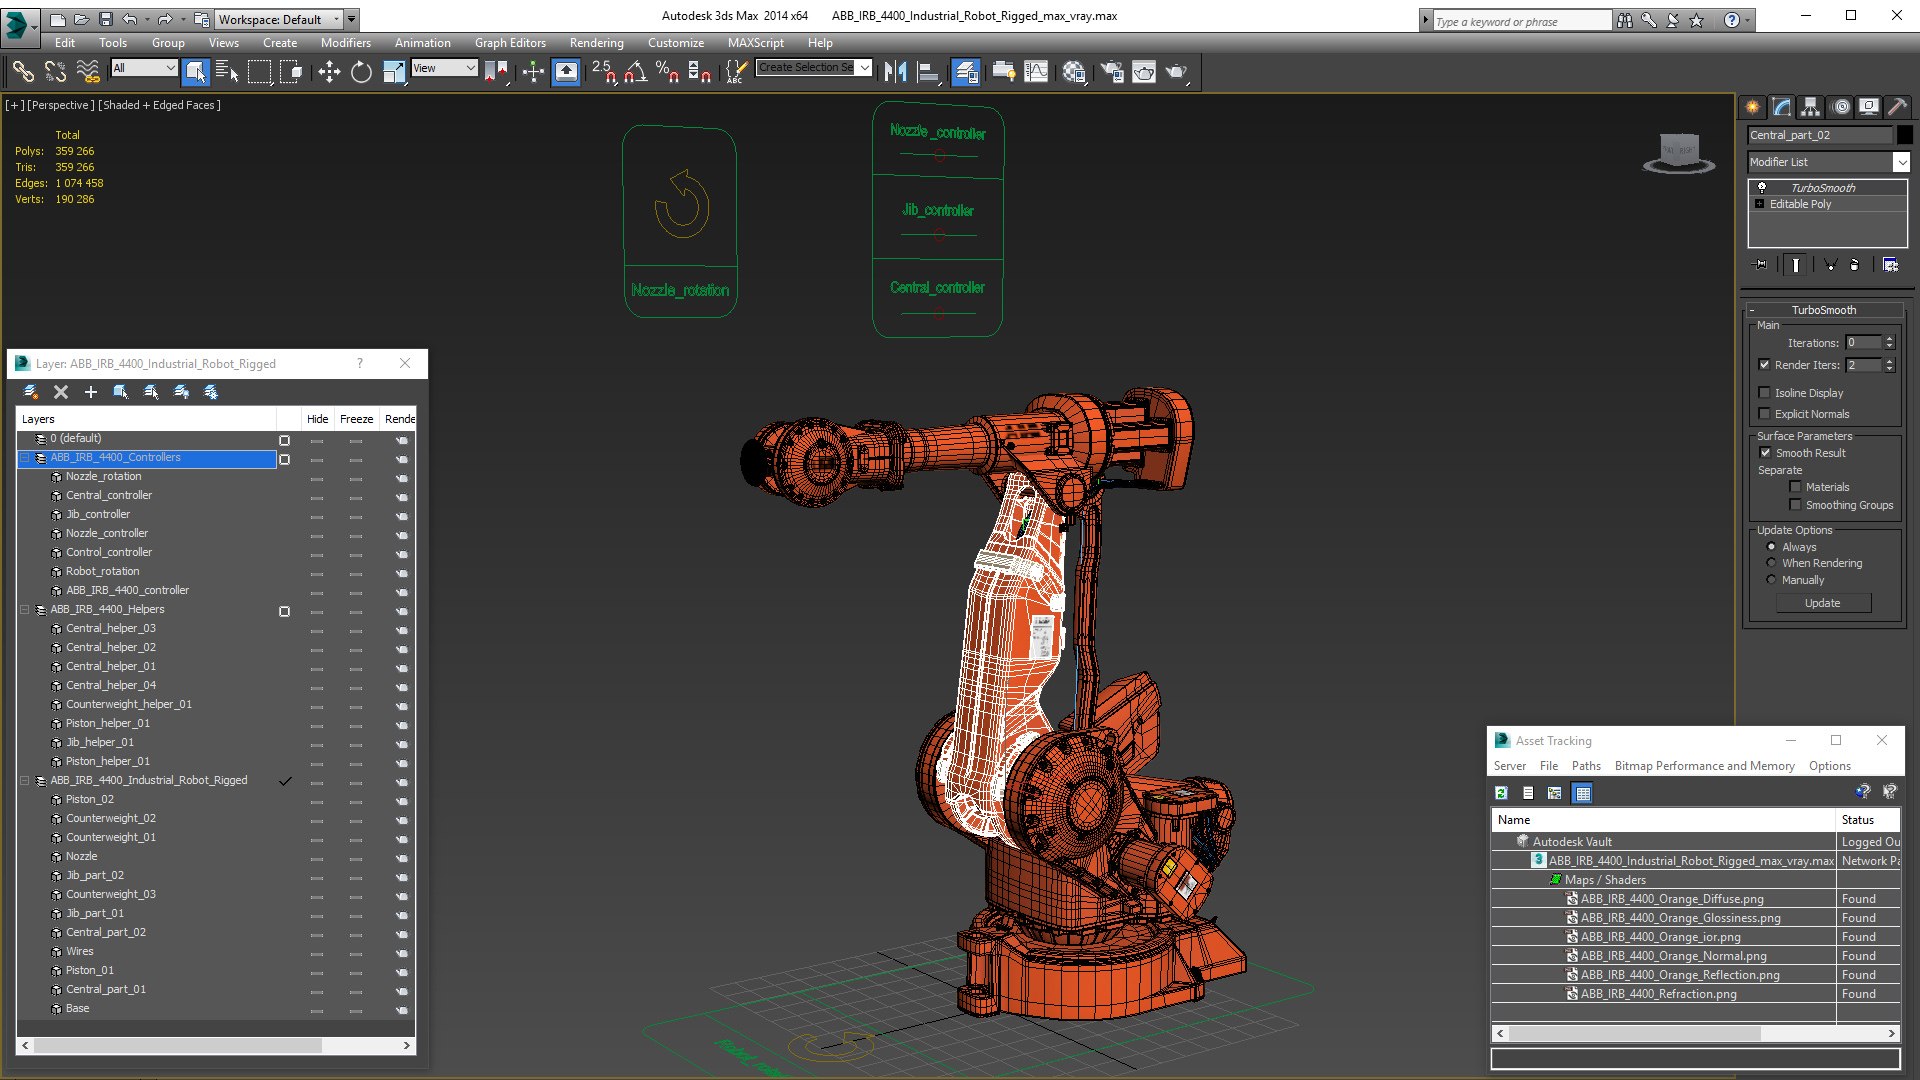
Task: Open Configure Modifier Sets icon
Action: tap(1890, 265)
